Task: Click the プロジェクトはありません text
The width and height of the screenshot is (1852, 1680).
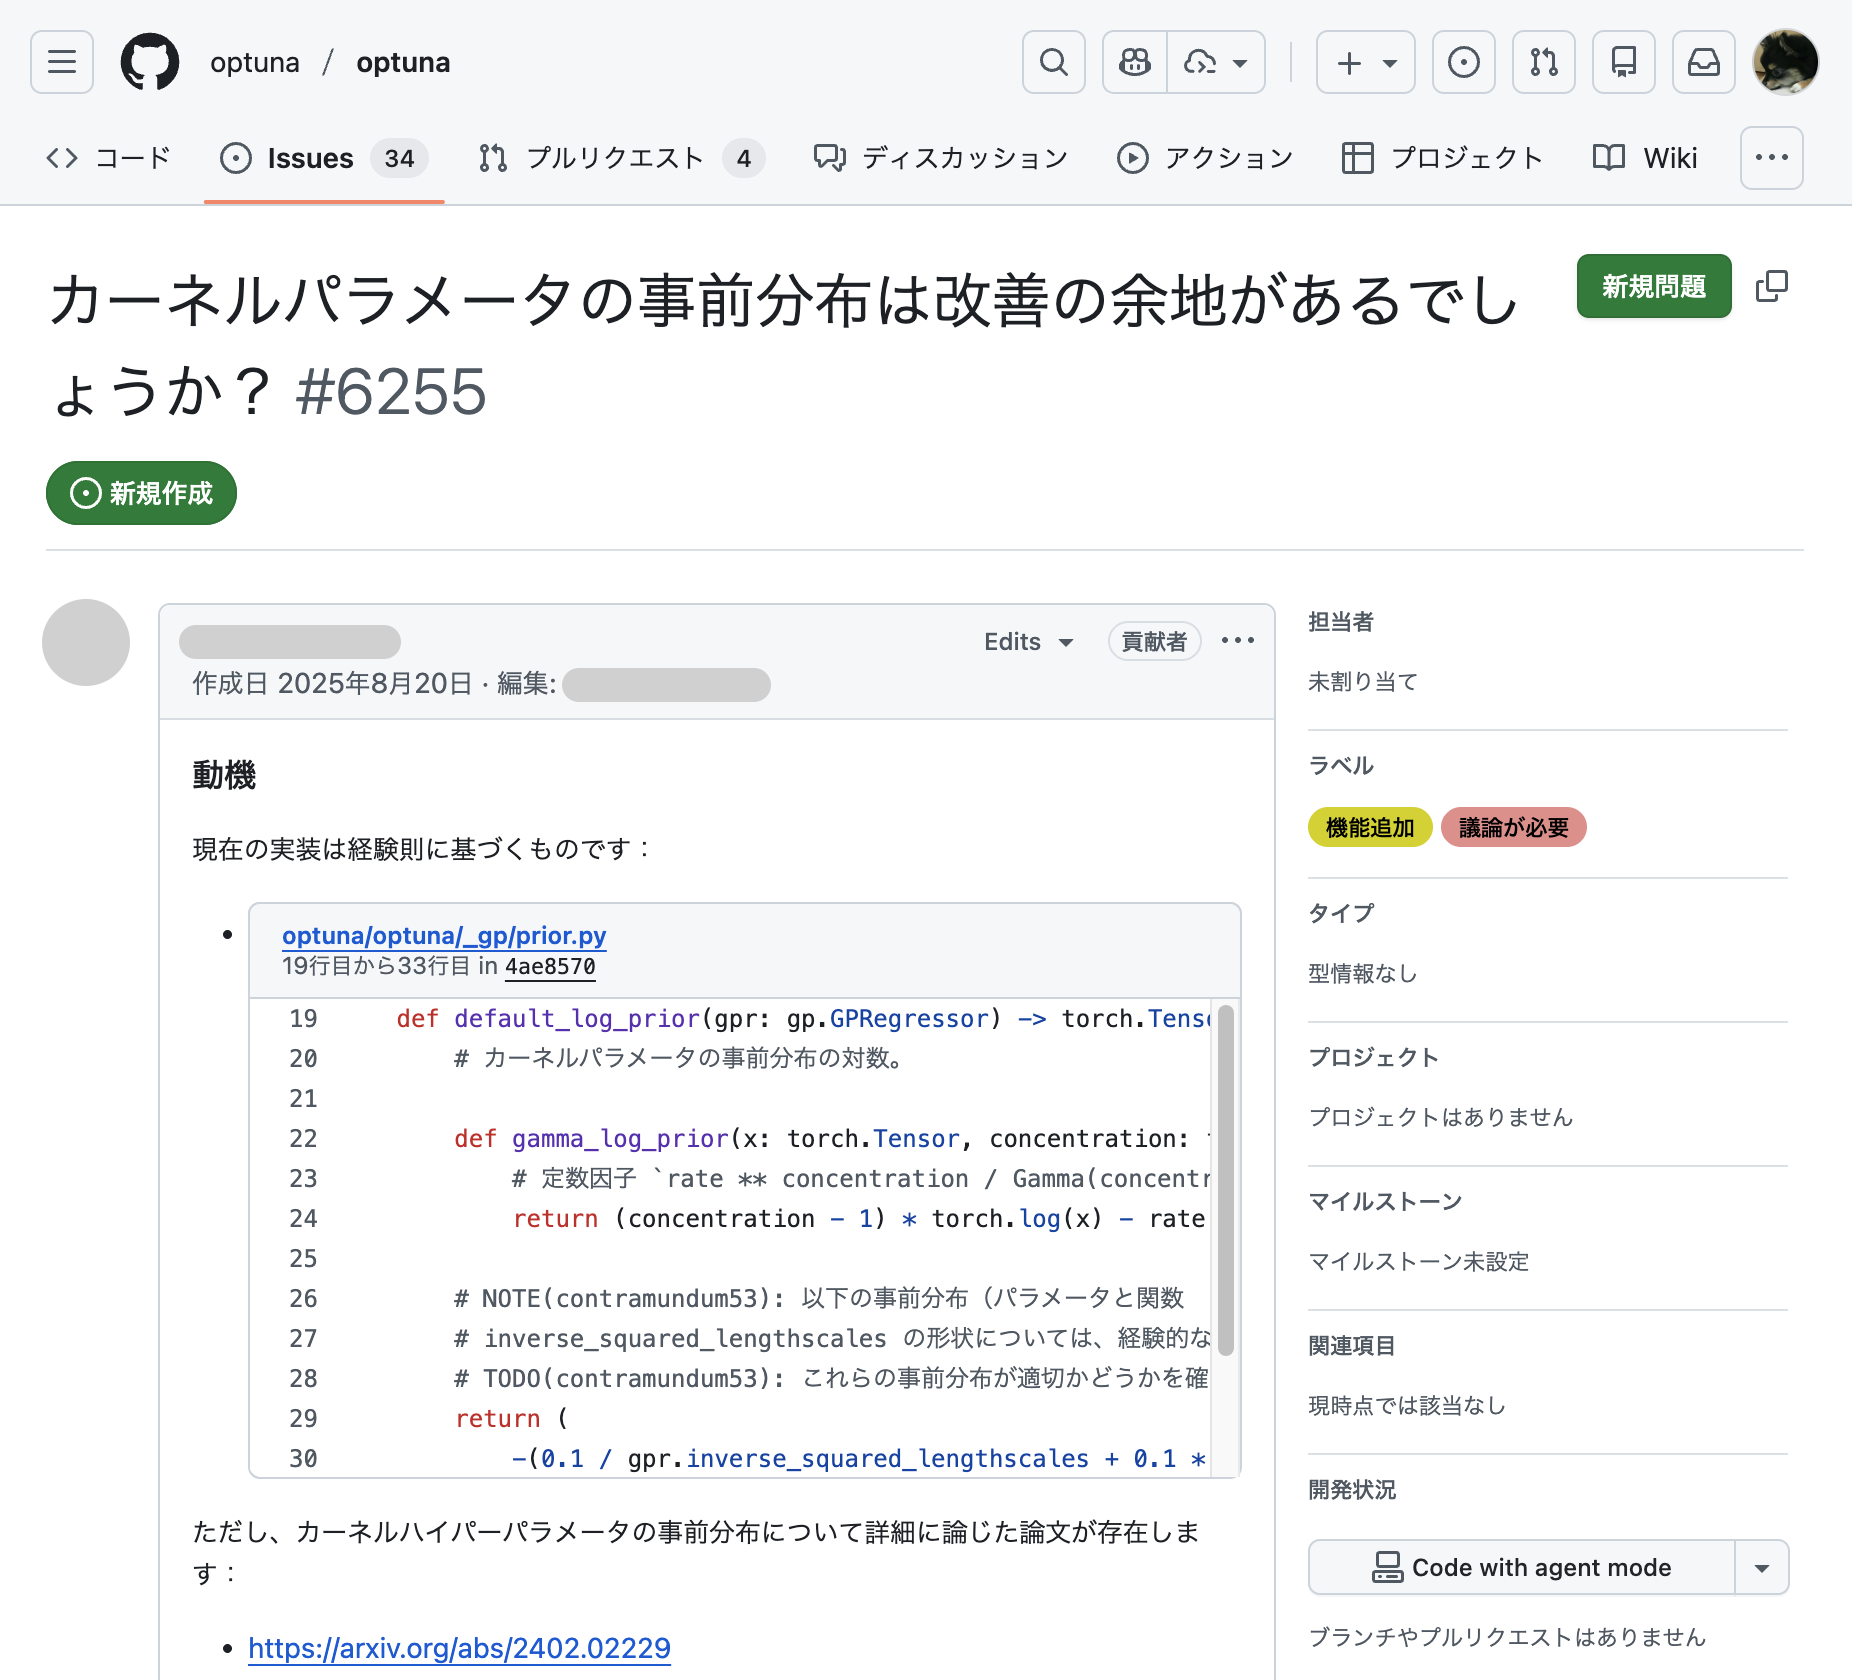Action: tap(1441, 1117)
